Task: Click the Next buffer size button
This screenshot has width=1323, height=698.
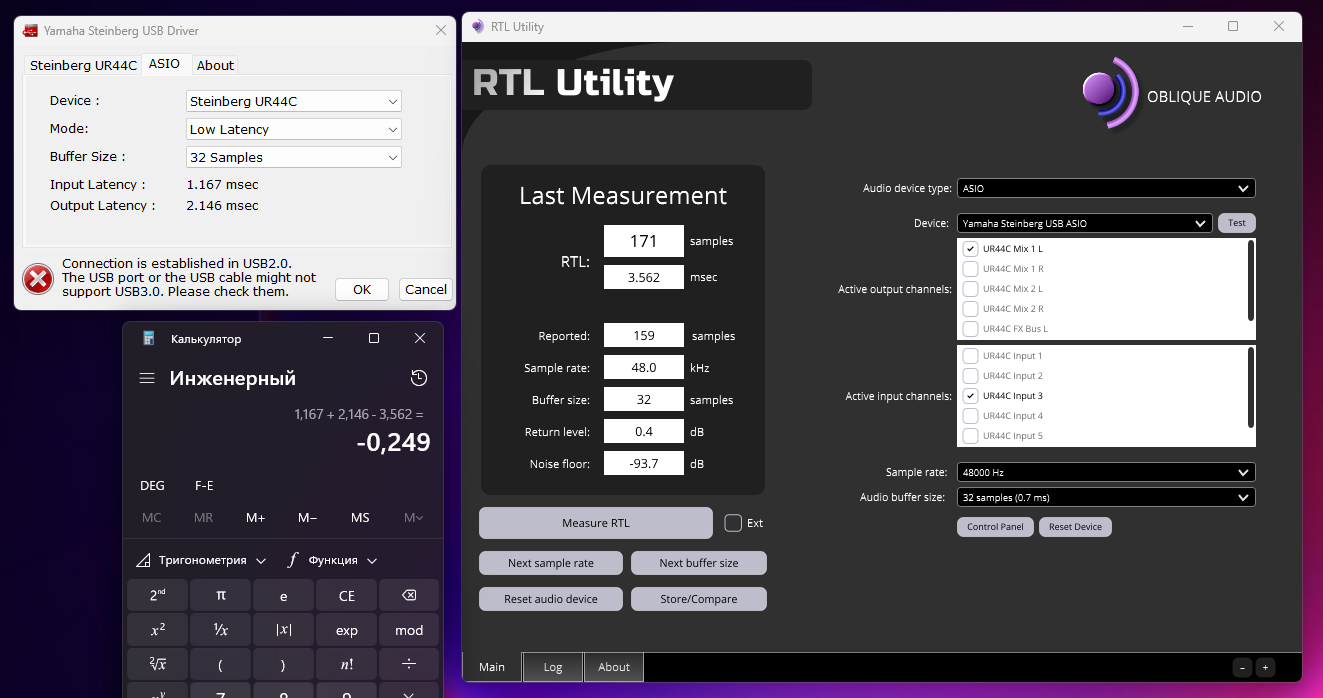Action: (x=699, y=563)
